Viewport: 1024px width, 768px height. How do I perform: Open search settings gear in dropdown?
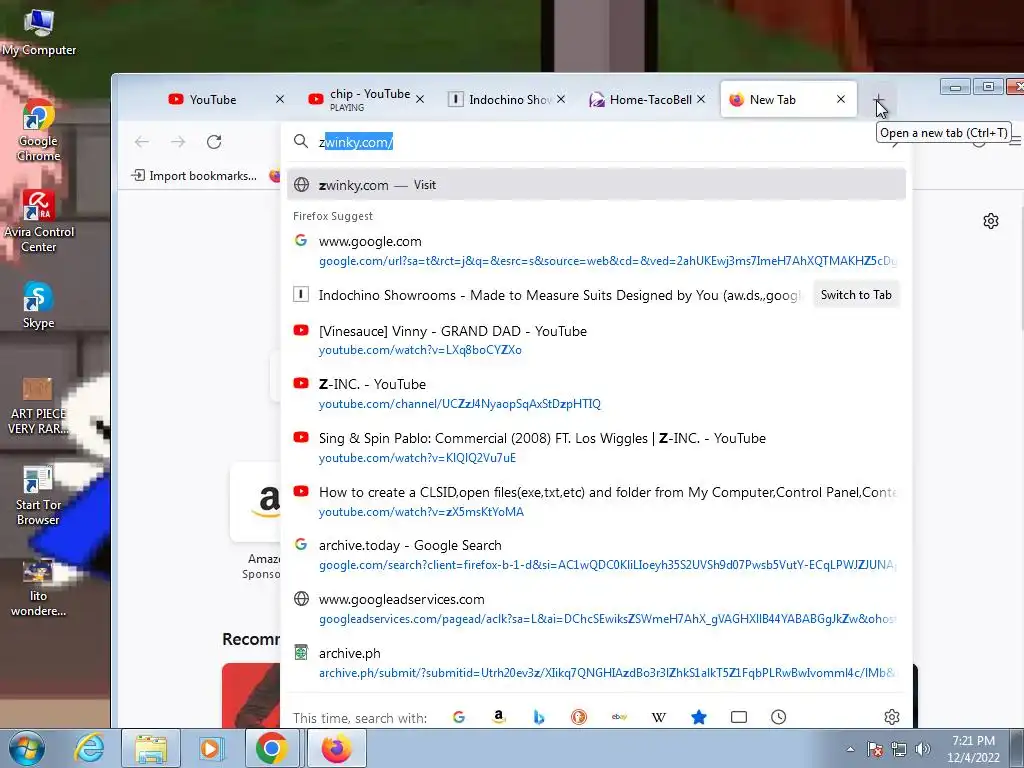pos(891,717)
